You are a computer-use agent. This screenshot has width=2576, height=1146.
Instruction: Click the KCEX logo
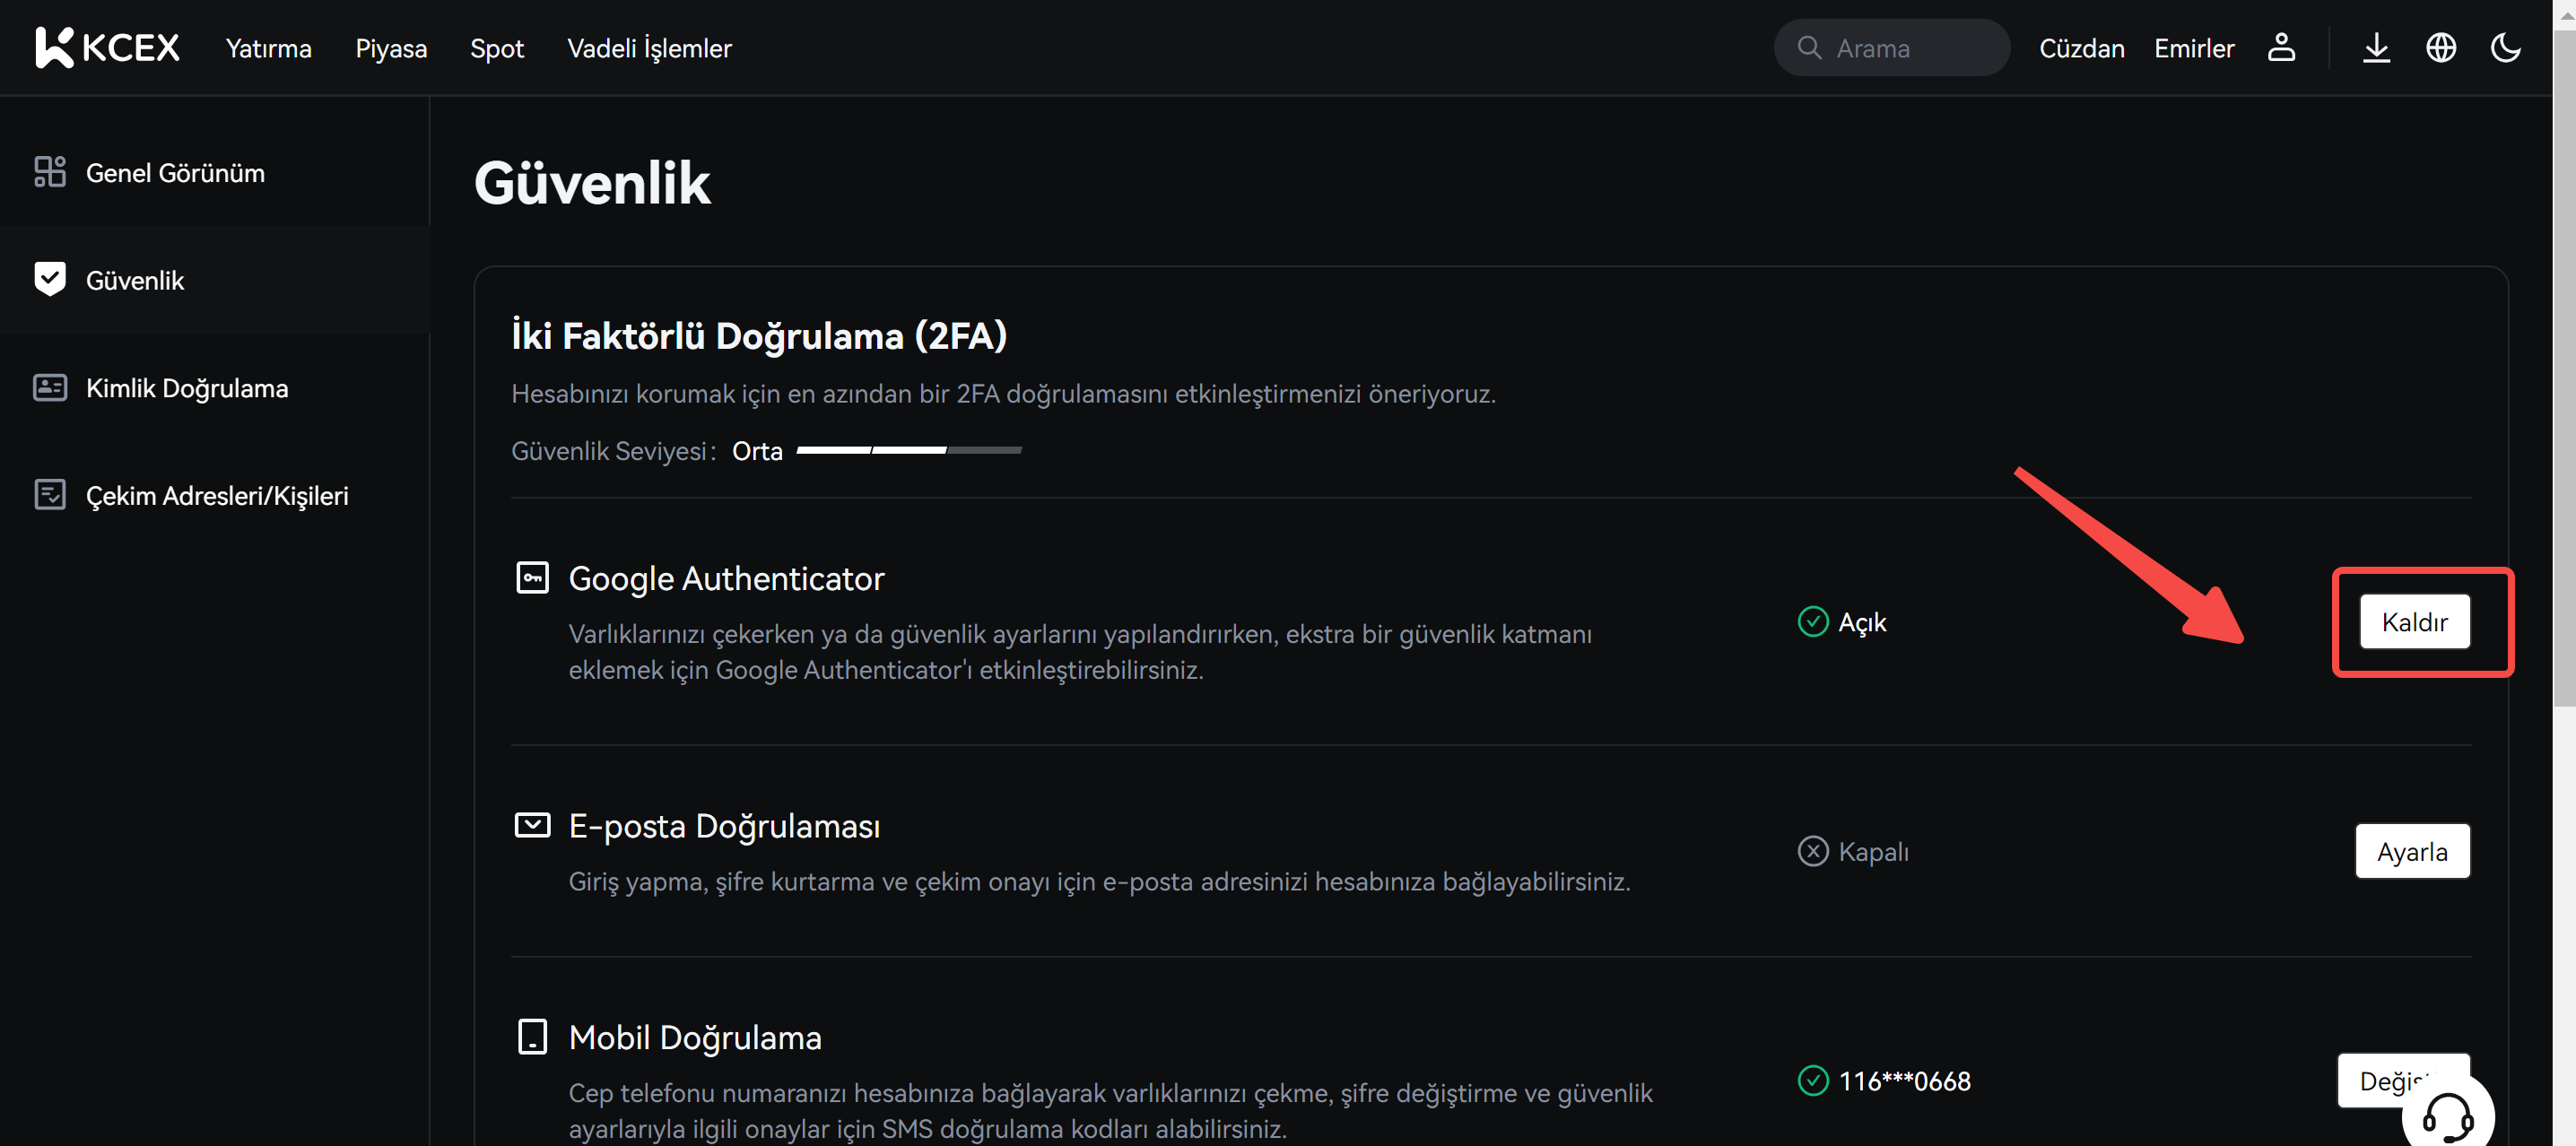[107, 47]
